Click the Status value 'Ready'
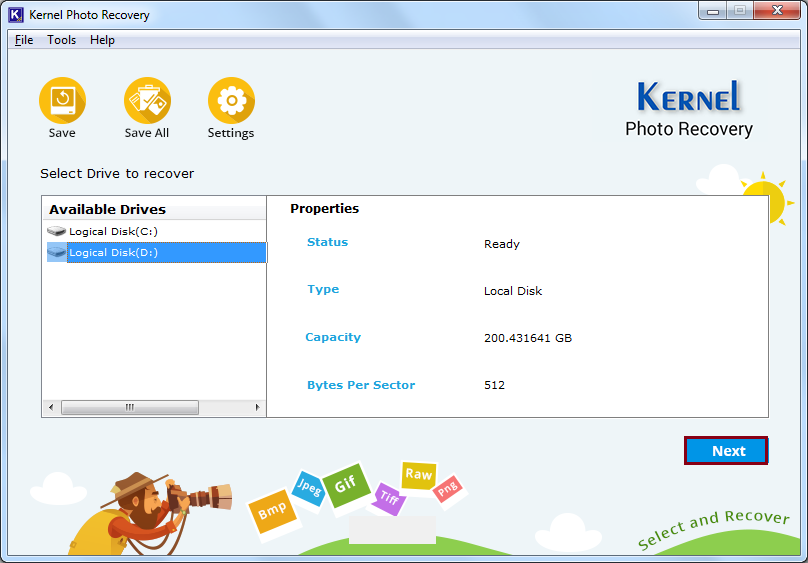The image size is (808, 563). pos(502,244)
